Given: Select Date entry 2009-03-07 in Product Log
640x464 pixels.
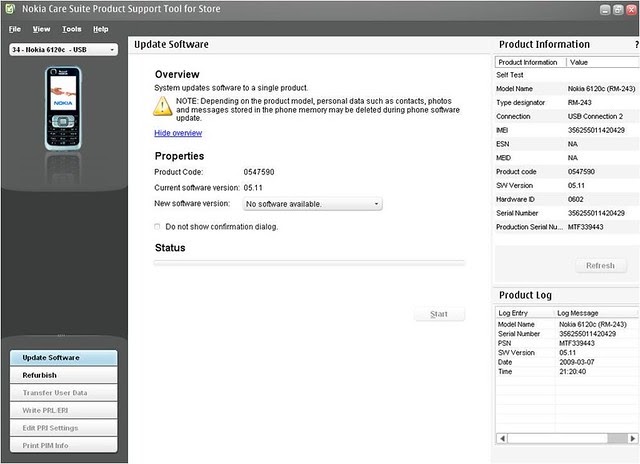Looking at the screenshot, I should (567, 362).
